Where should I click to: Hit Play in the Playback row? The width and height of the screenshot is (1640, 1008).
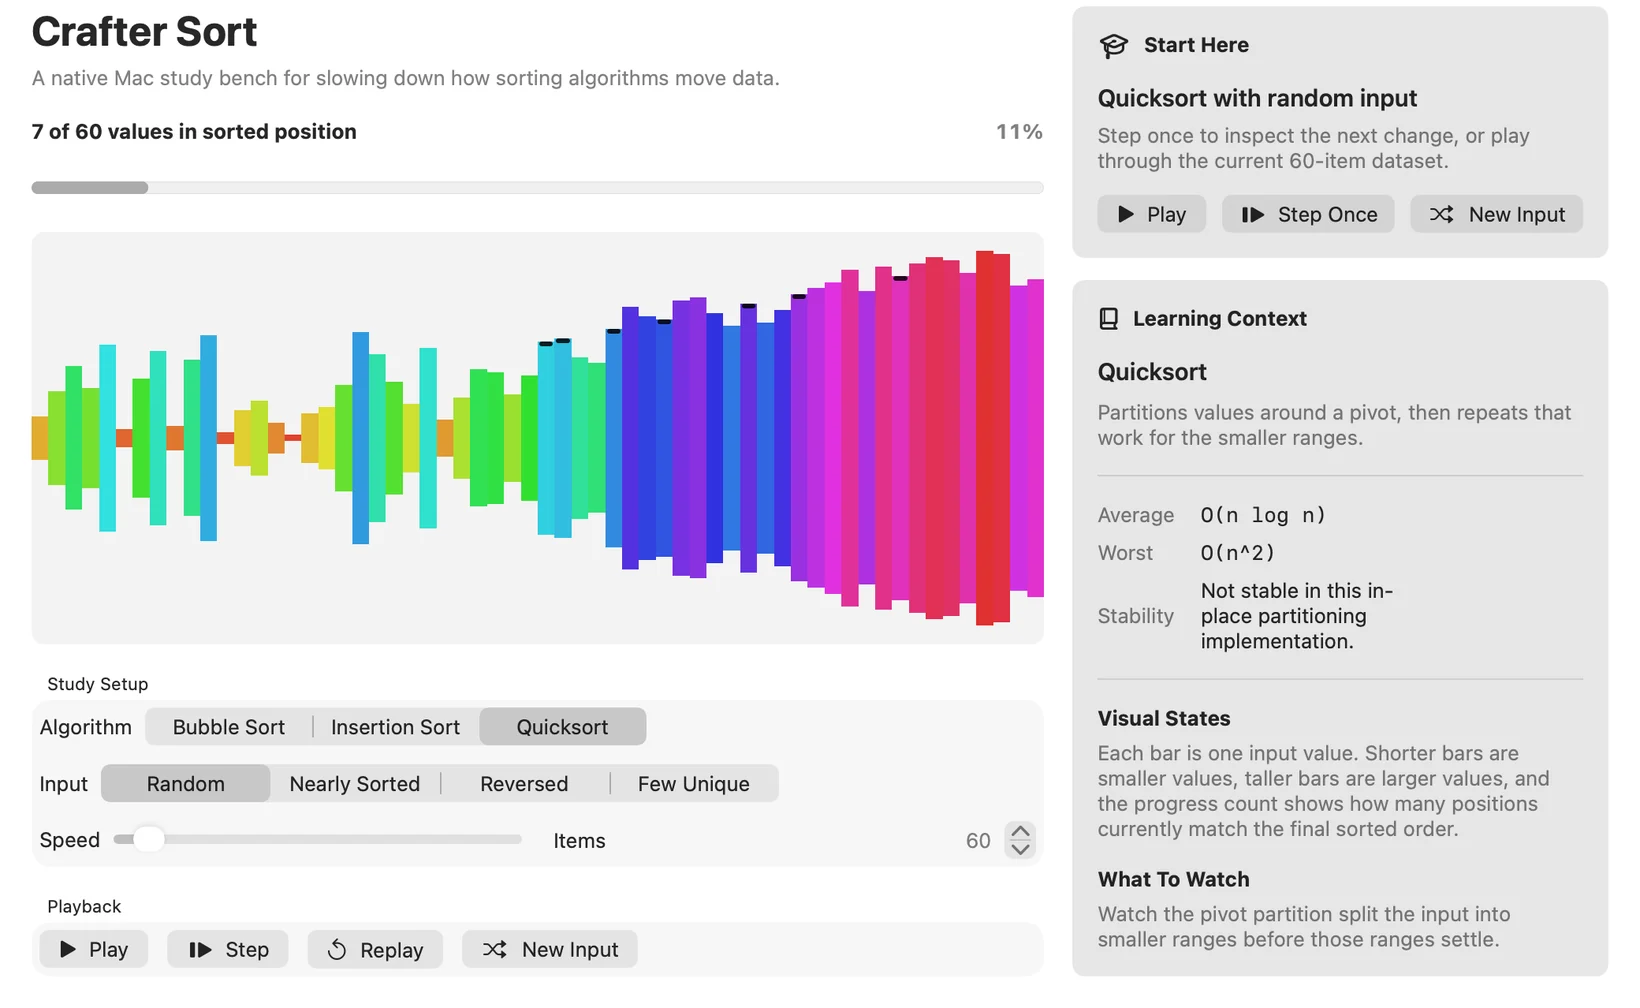coord(94,949)
